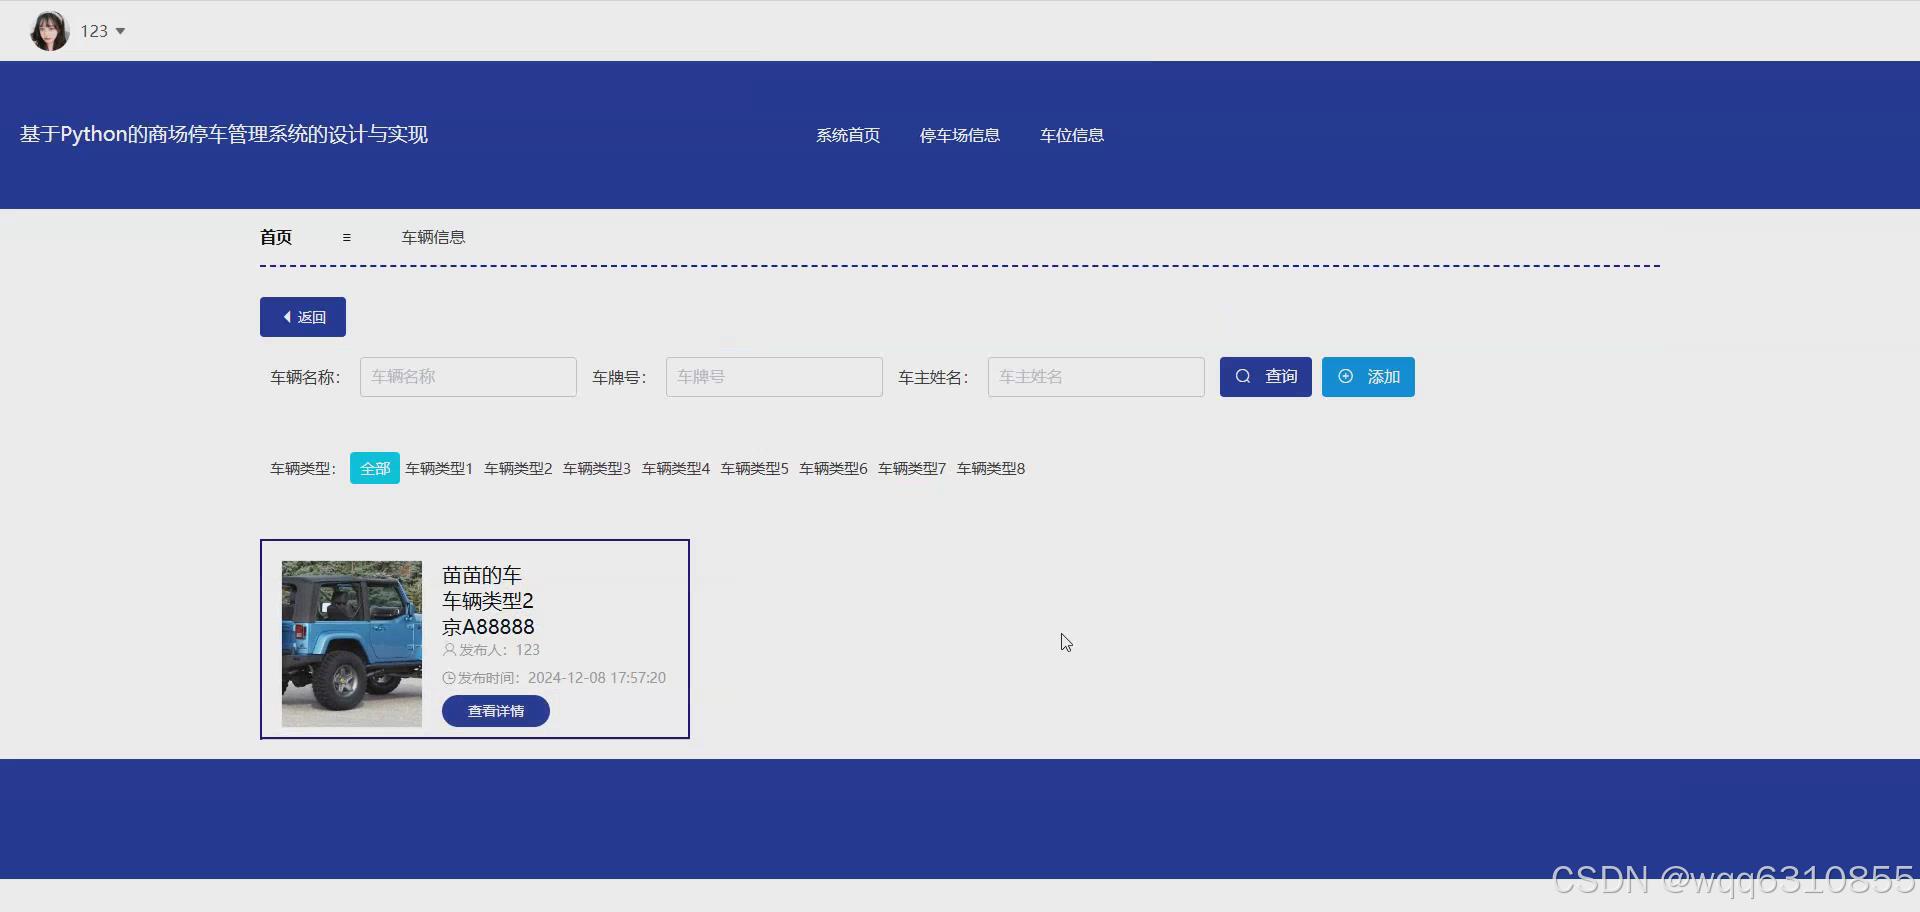
Task: Click the clock icon beside 发布时间
Action: 449,677
